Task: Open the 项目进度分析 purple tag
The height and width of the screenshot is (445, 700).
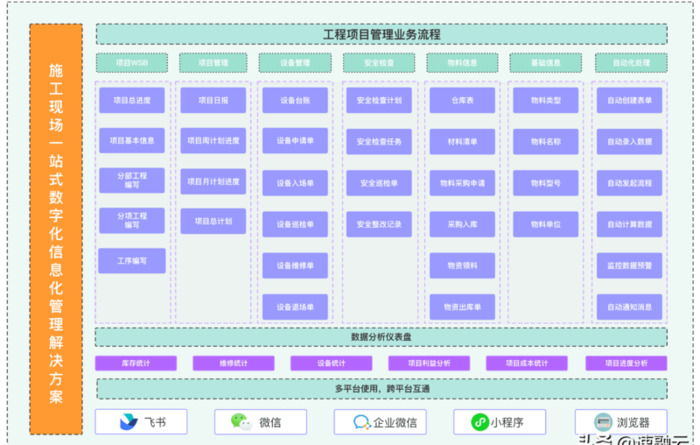Action: point(626,363)
